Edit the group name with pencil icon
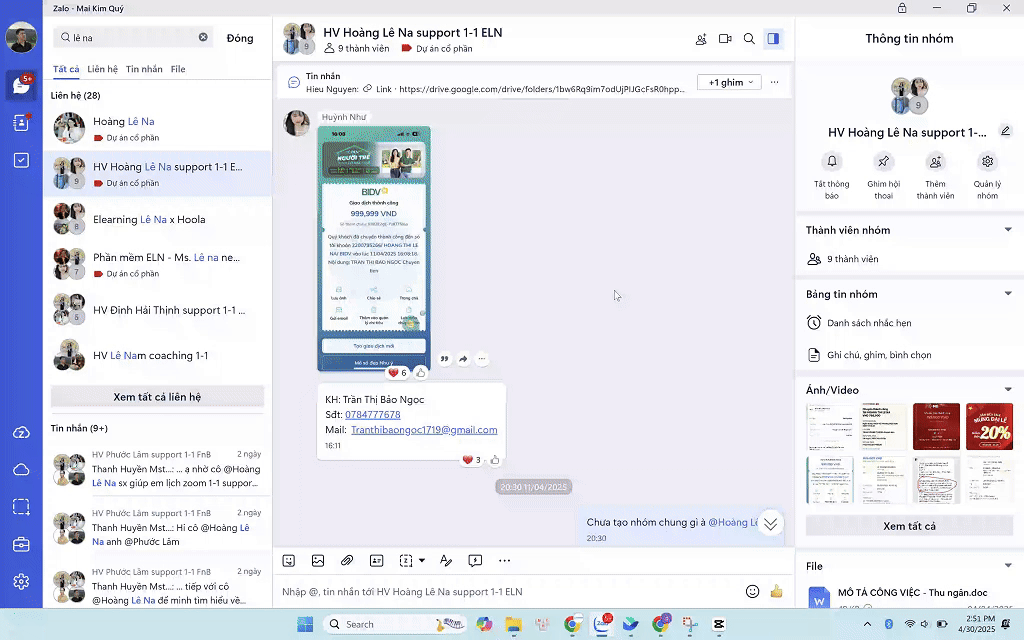 1006,132
